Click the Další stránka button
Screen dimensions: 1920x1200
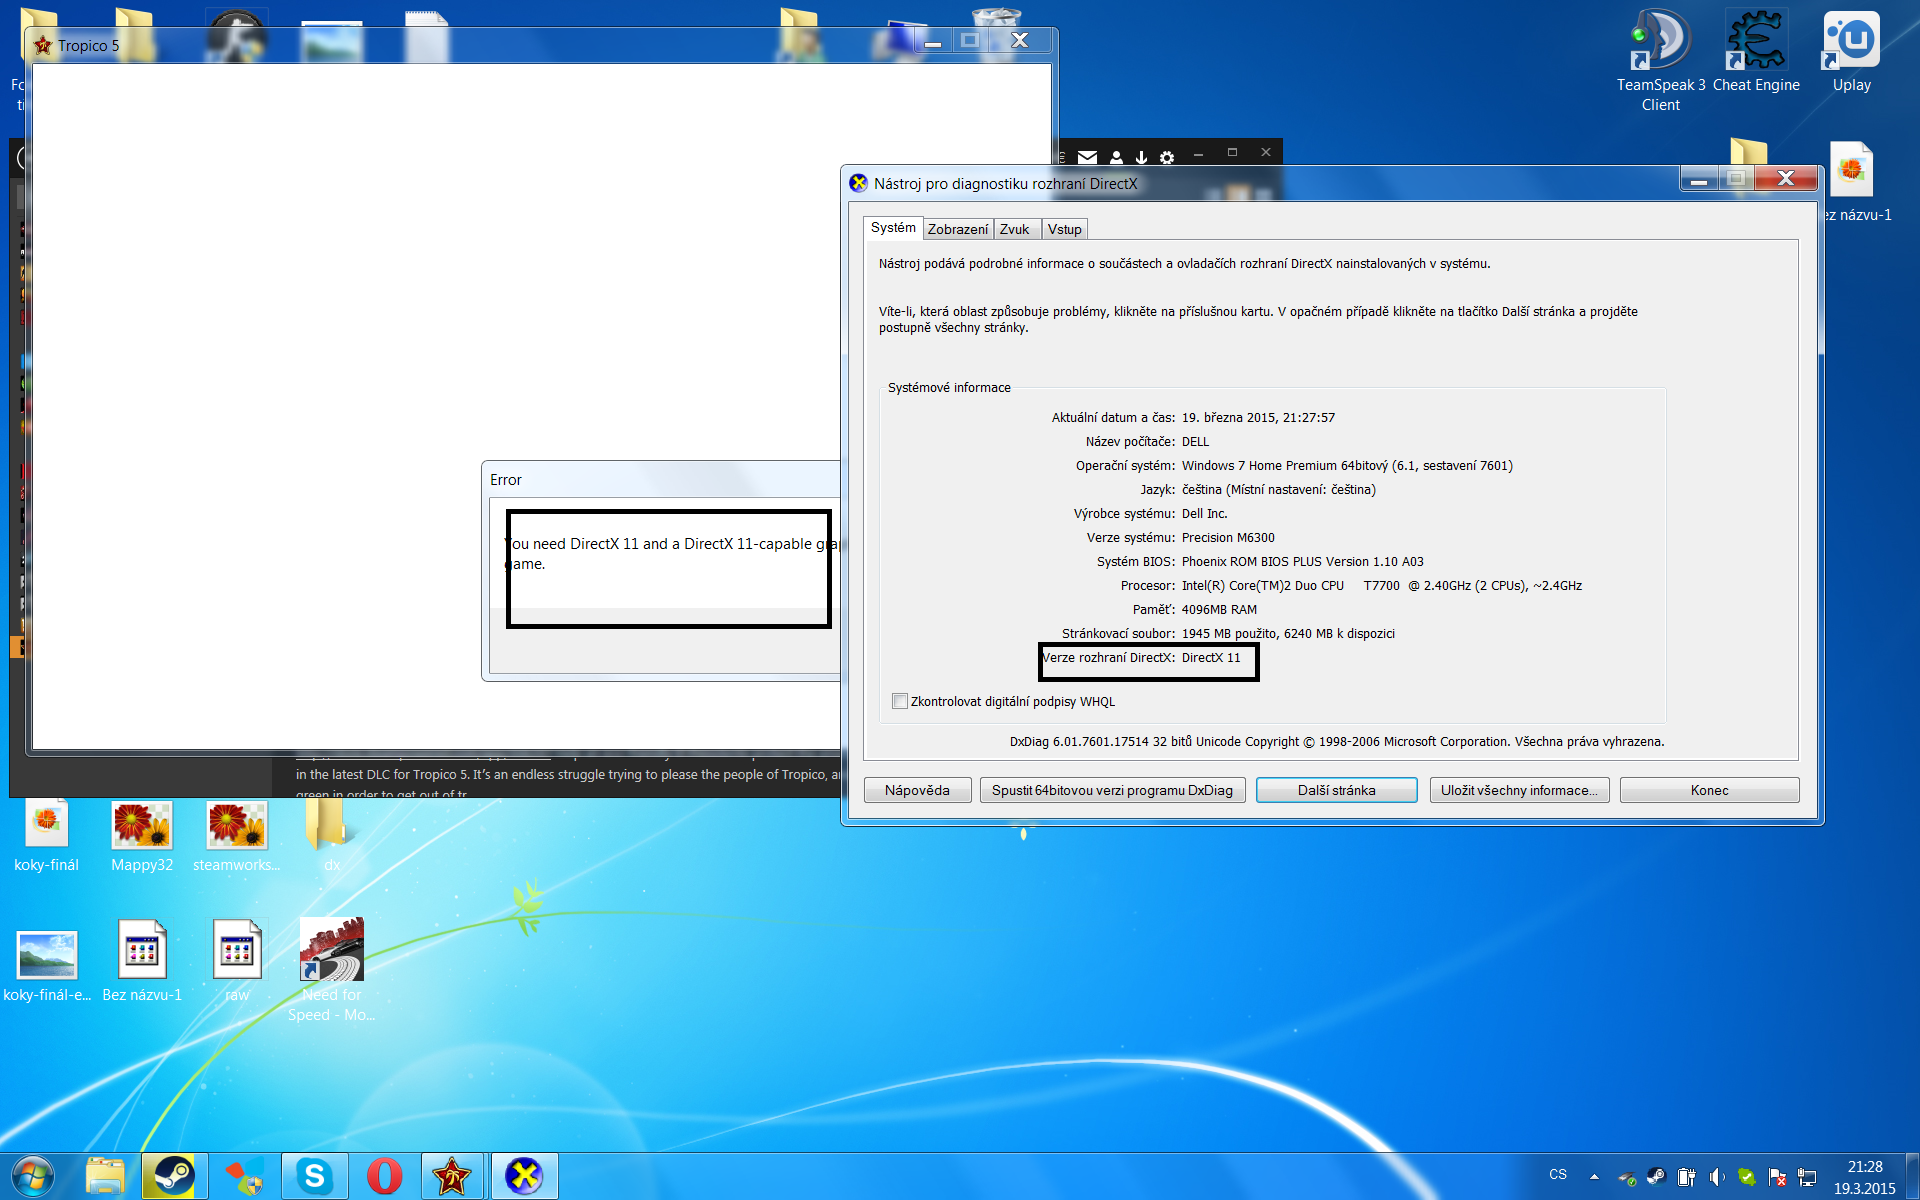click(x=1336, y=790)
